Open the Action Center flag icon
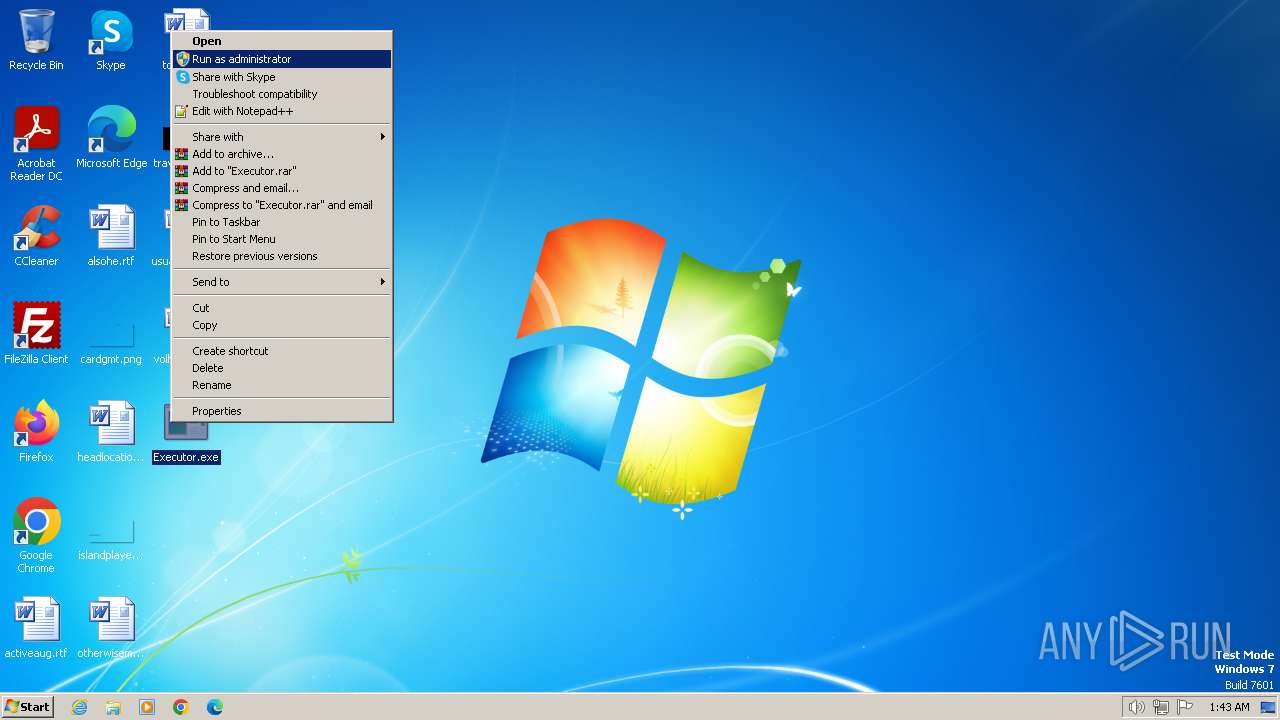The image size is (1280, 720). click(1185, 707)
